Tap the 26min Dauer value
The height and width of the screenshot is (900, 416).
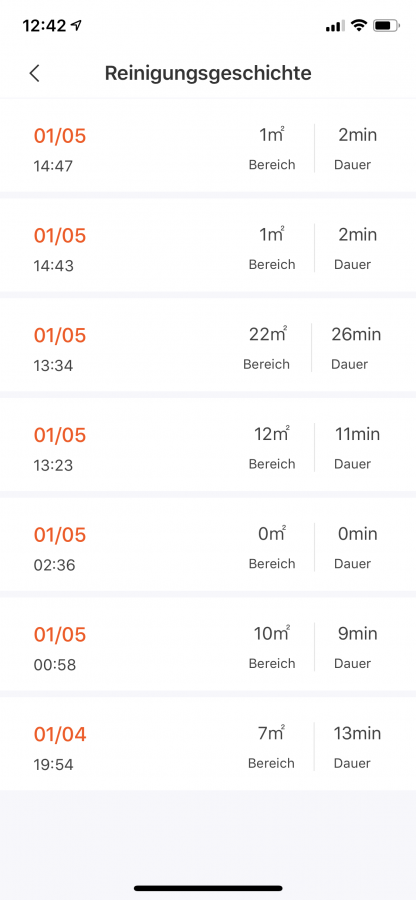pos(356,335)
